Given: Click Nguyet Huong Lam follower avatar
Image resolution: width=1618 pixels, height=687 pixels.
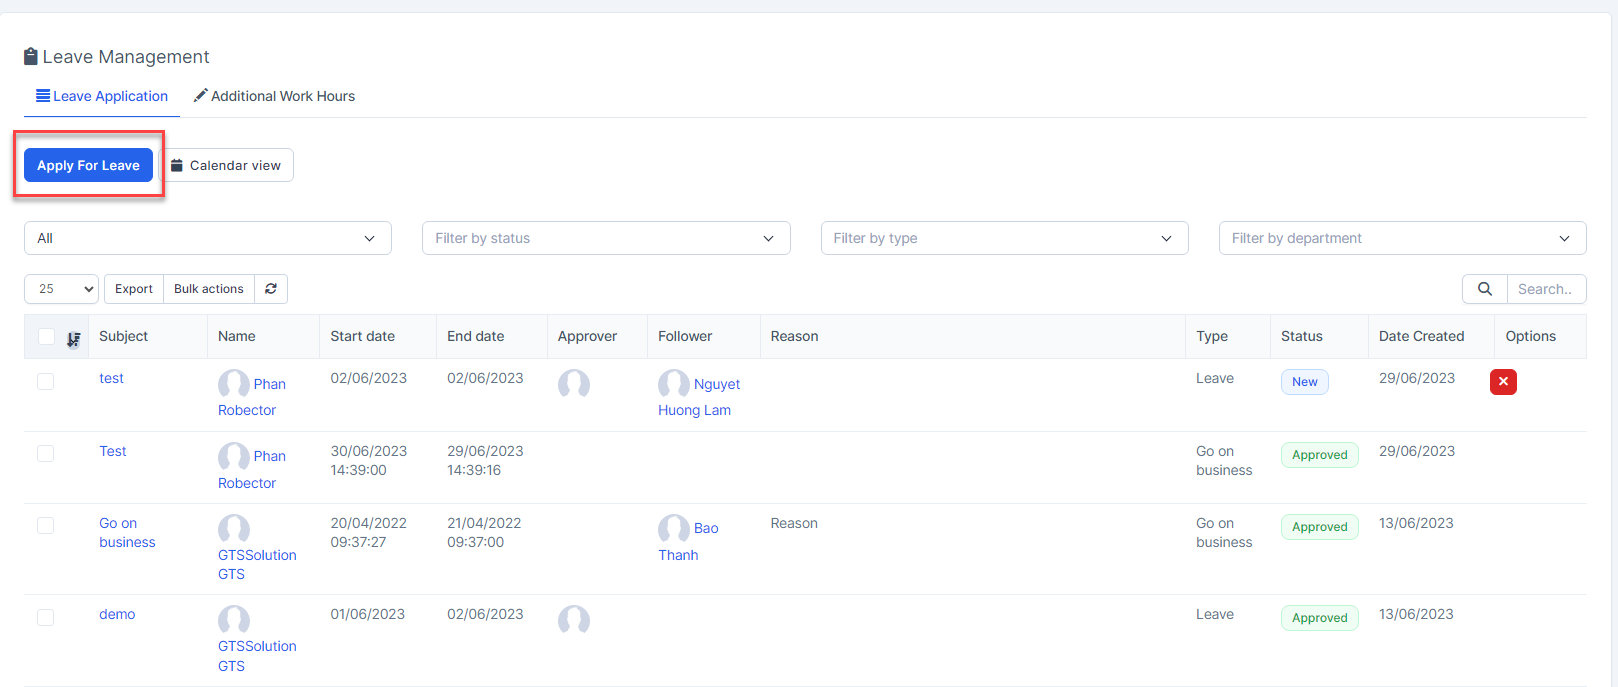Looking at the screenshot, I should [673, 384].
